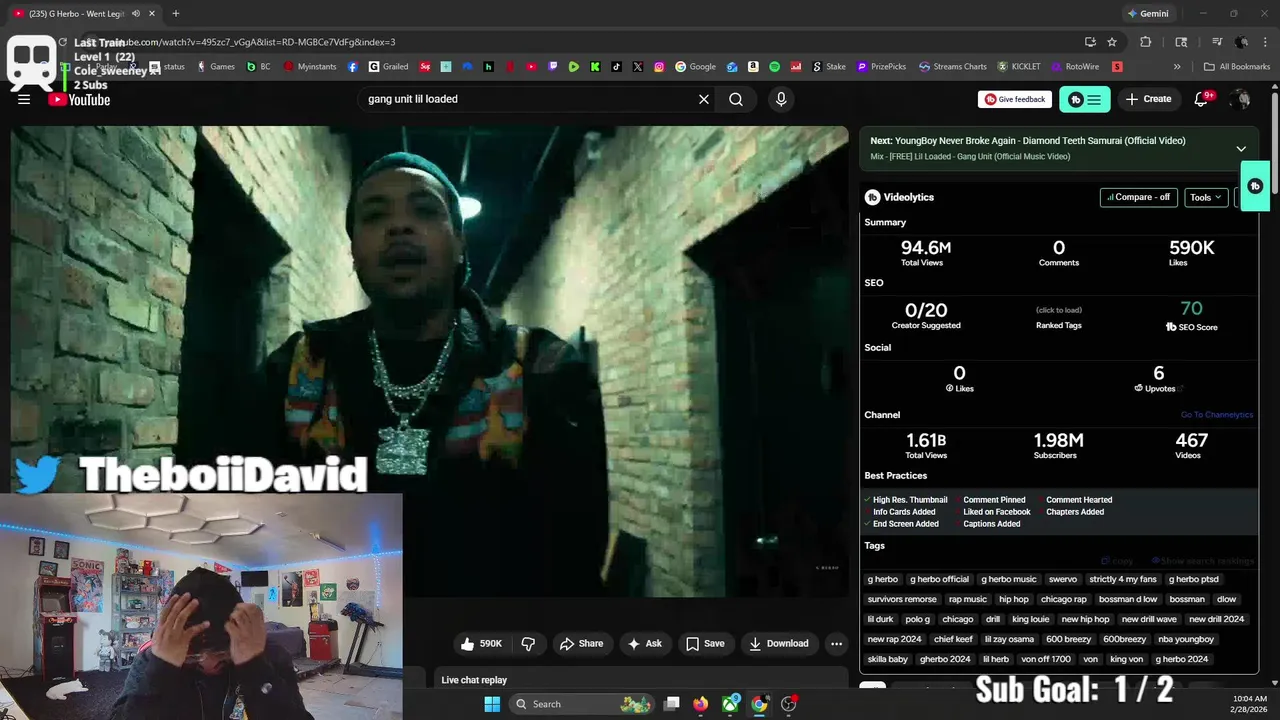Click the video player

[430, 360]
